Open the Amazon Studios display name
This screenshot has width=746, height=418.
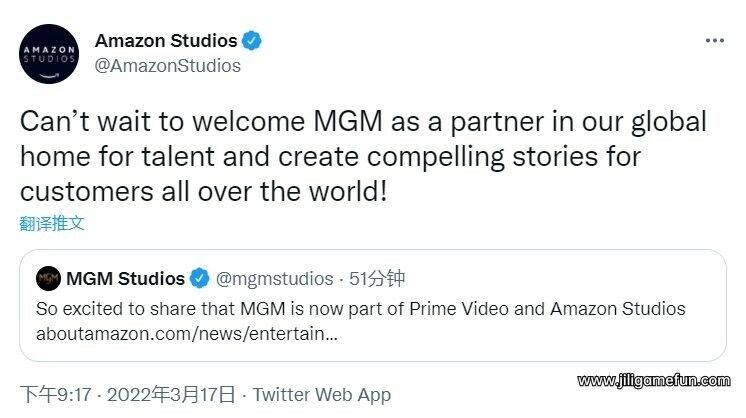pos(166,41)
